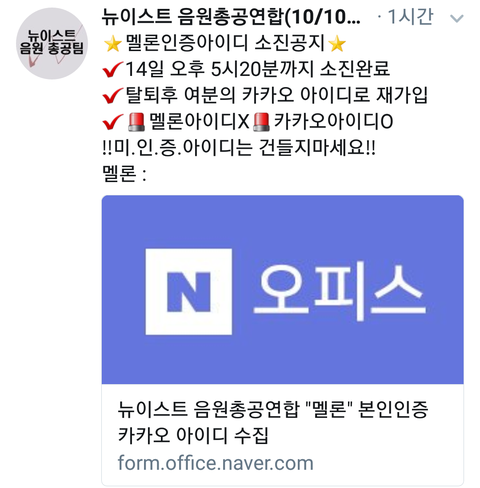480x488 pixels.
Task: Open the 뉴이스트 음원총공연합 account name
Action: pos(231,17)
